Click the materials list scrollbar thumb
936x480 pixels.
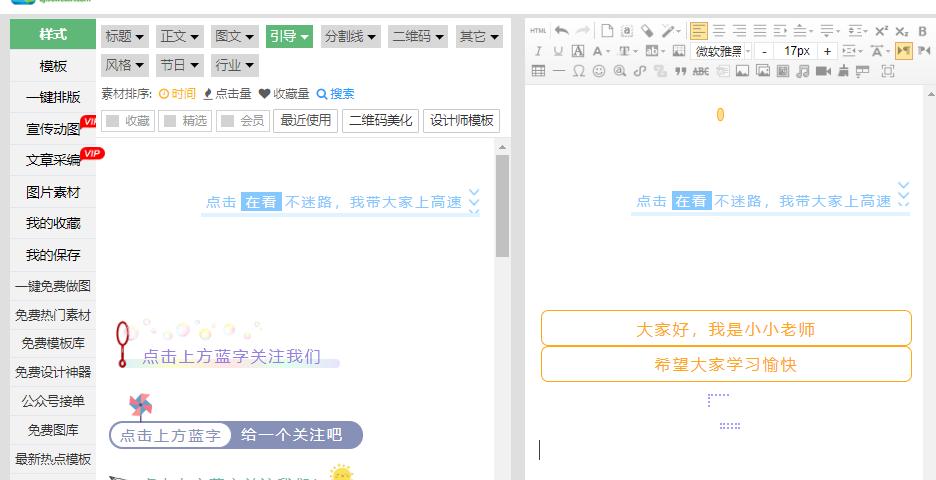tap(503, 206)
